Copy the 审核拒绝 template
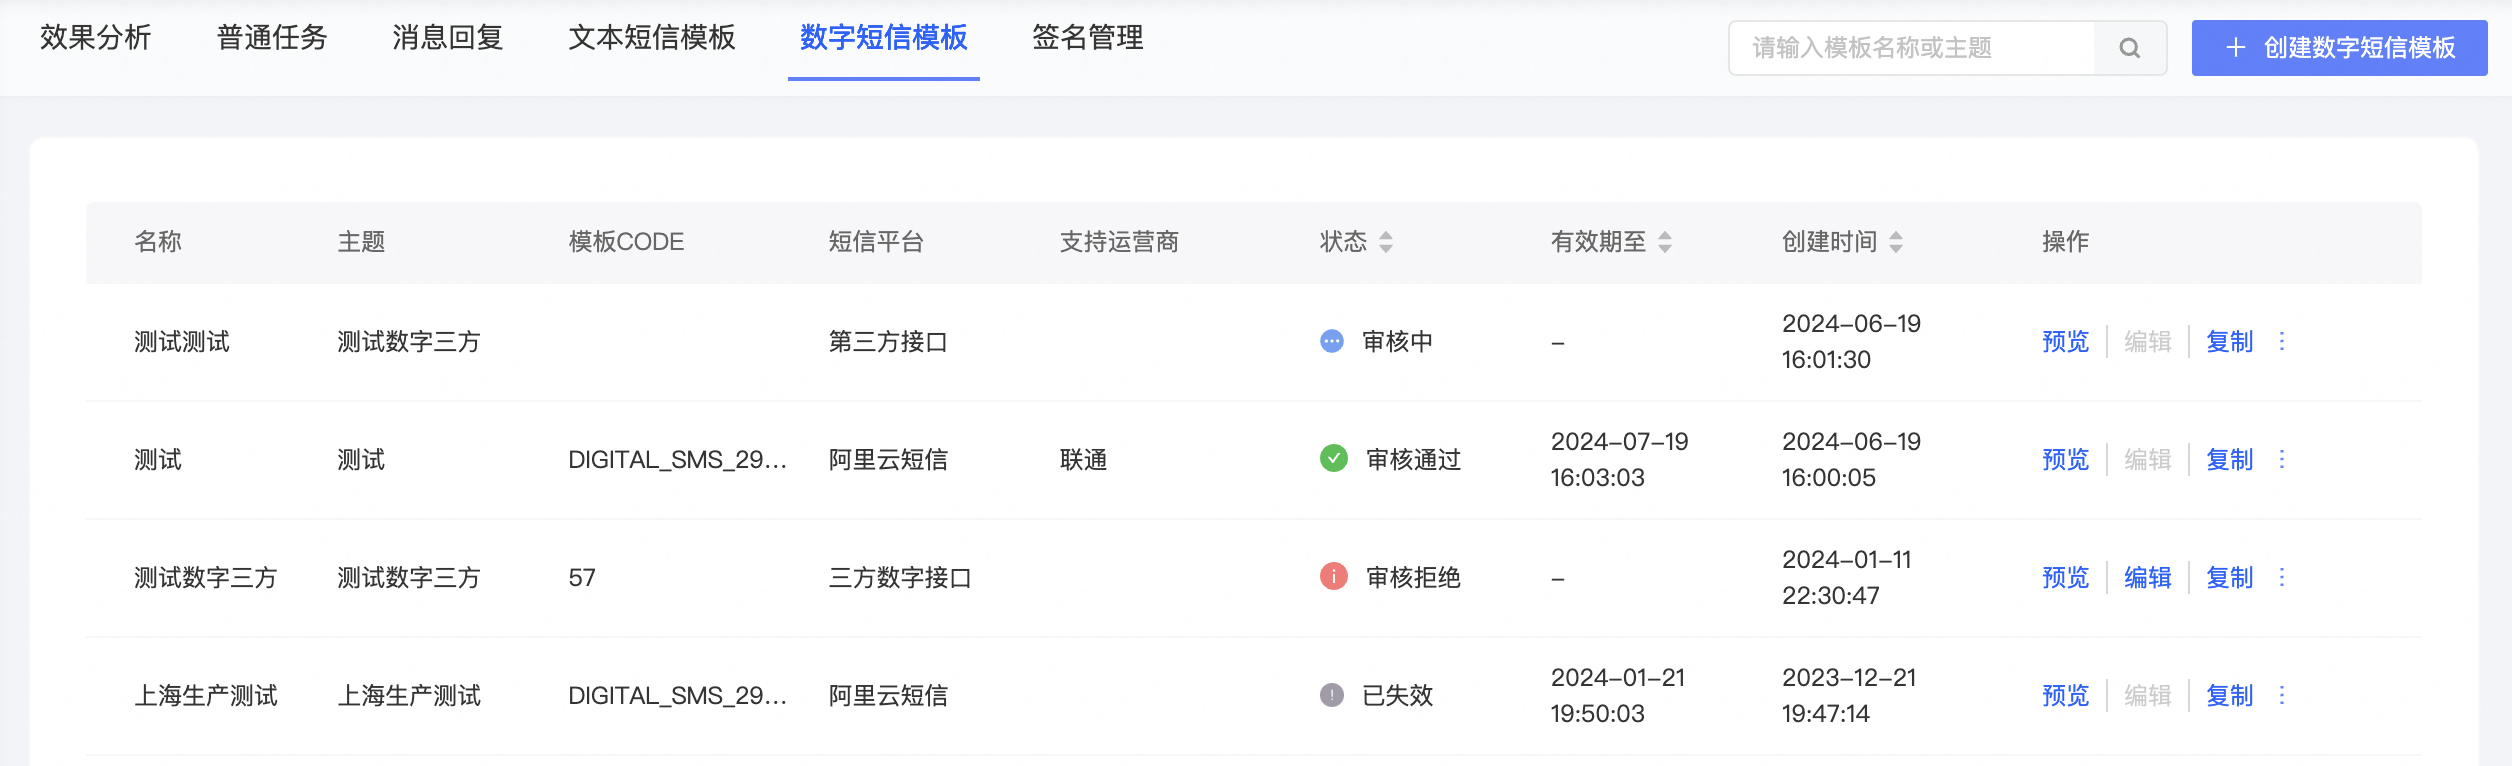This screenshot has width=2512, height=766. click(2230, 578)
